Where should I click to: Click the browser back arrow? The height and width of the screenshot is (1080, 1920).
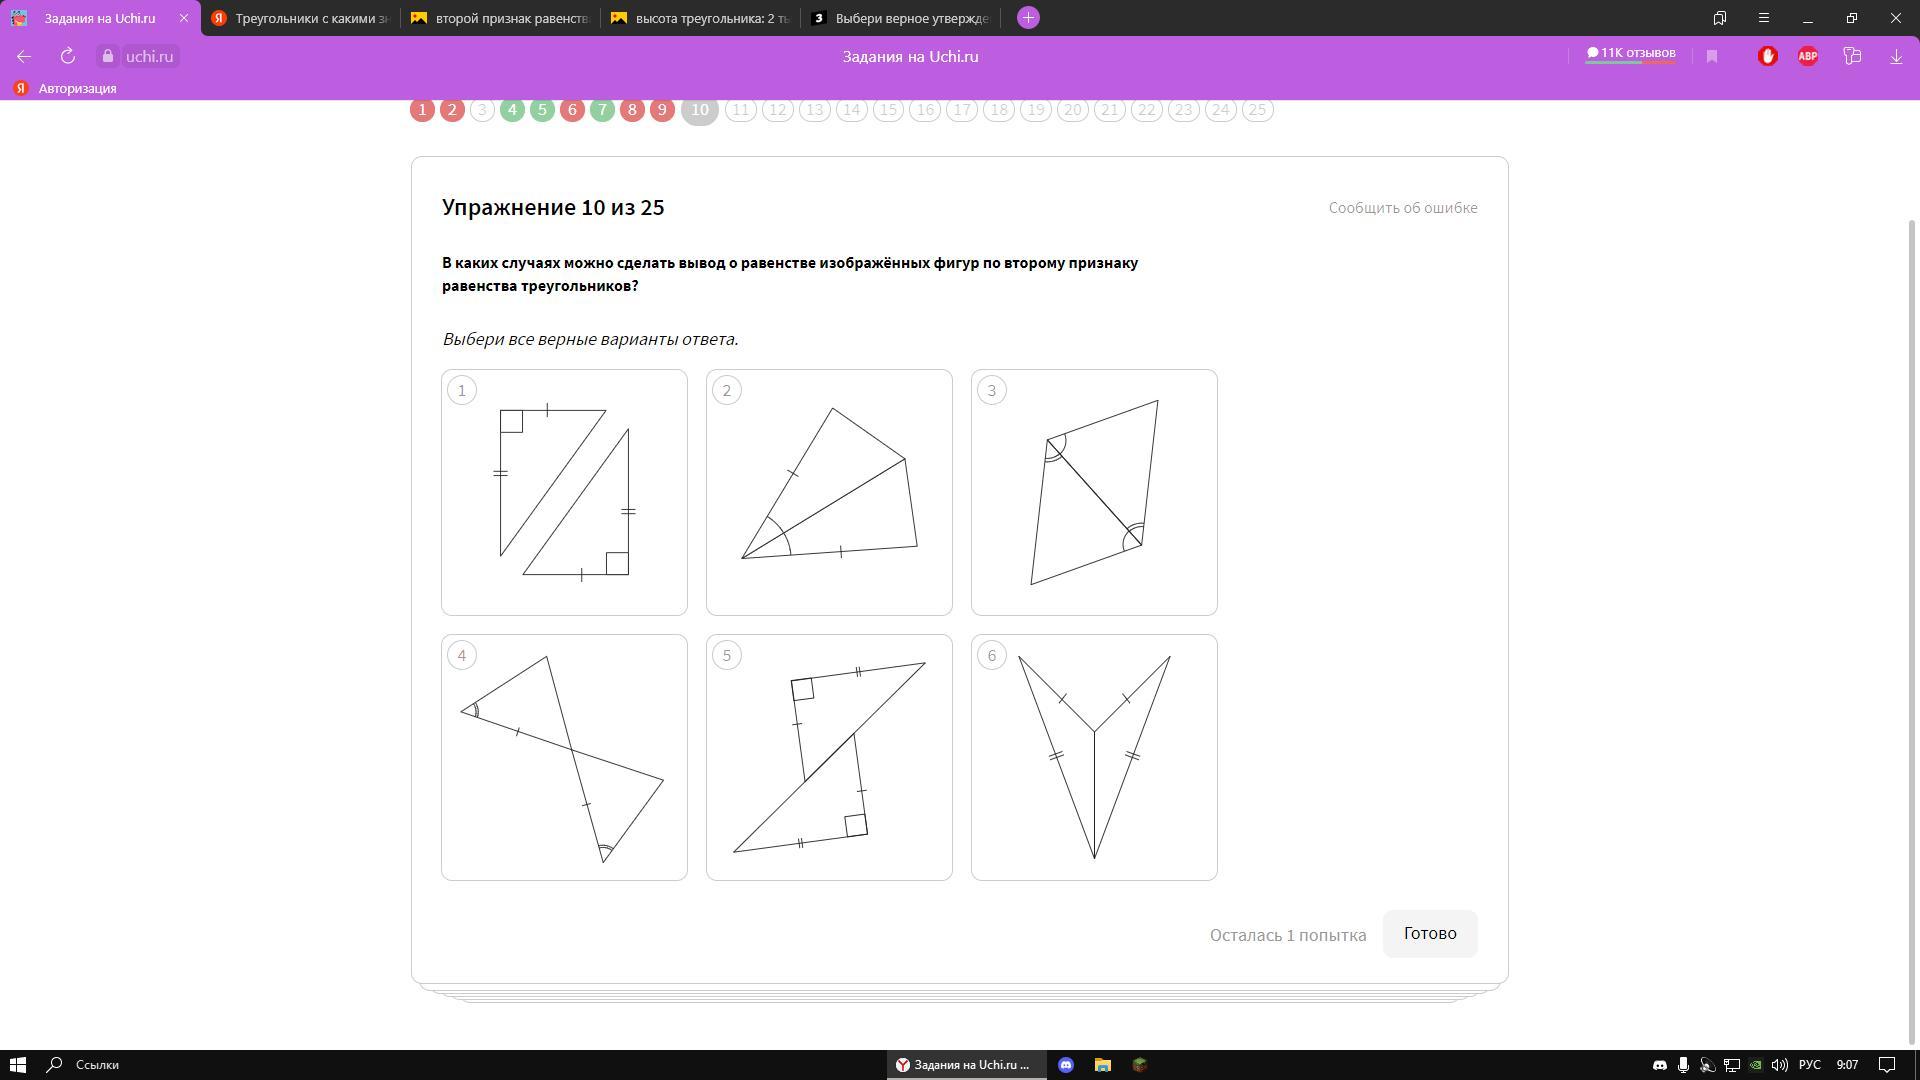coord(24,57)
